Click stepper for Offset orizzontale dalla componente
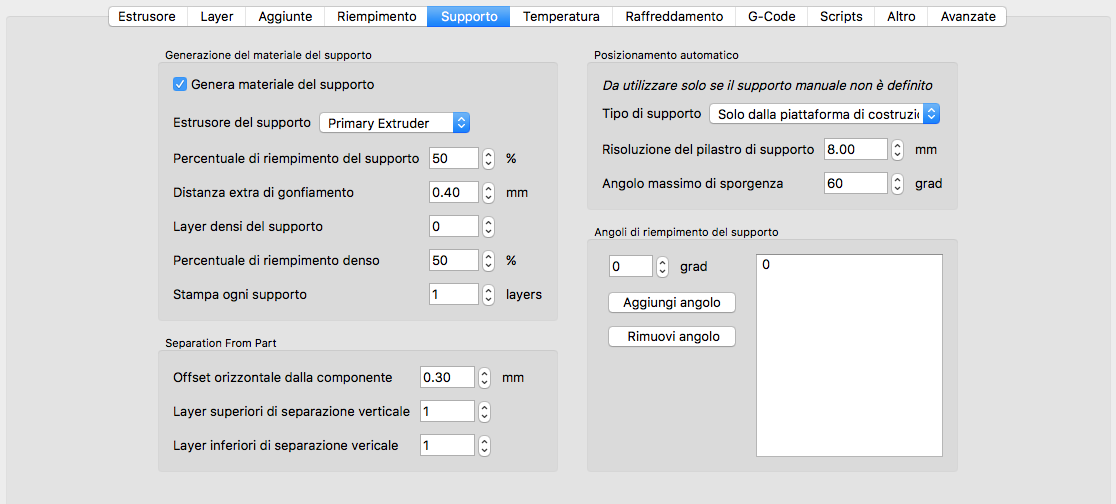Screen dimensions: 1116x504 click(x=484, y=378)
